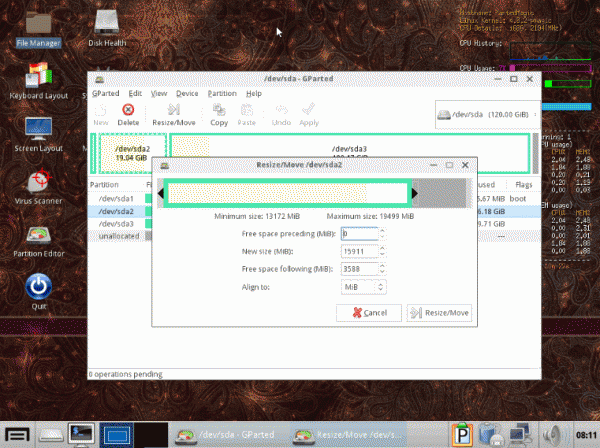Open the Device menu

pyautogui.click(x=187, y=93)
